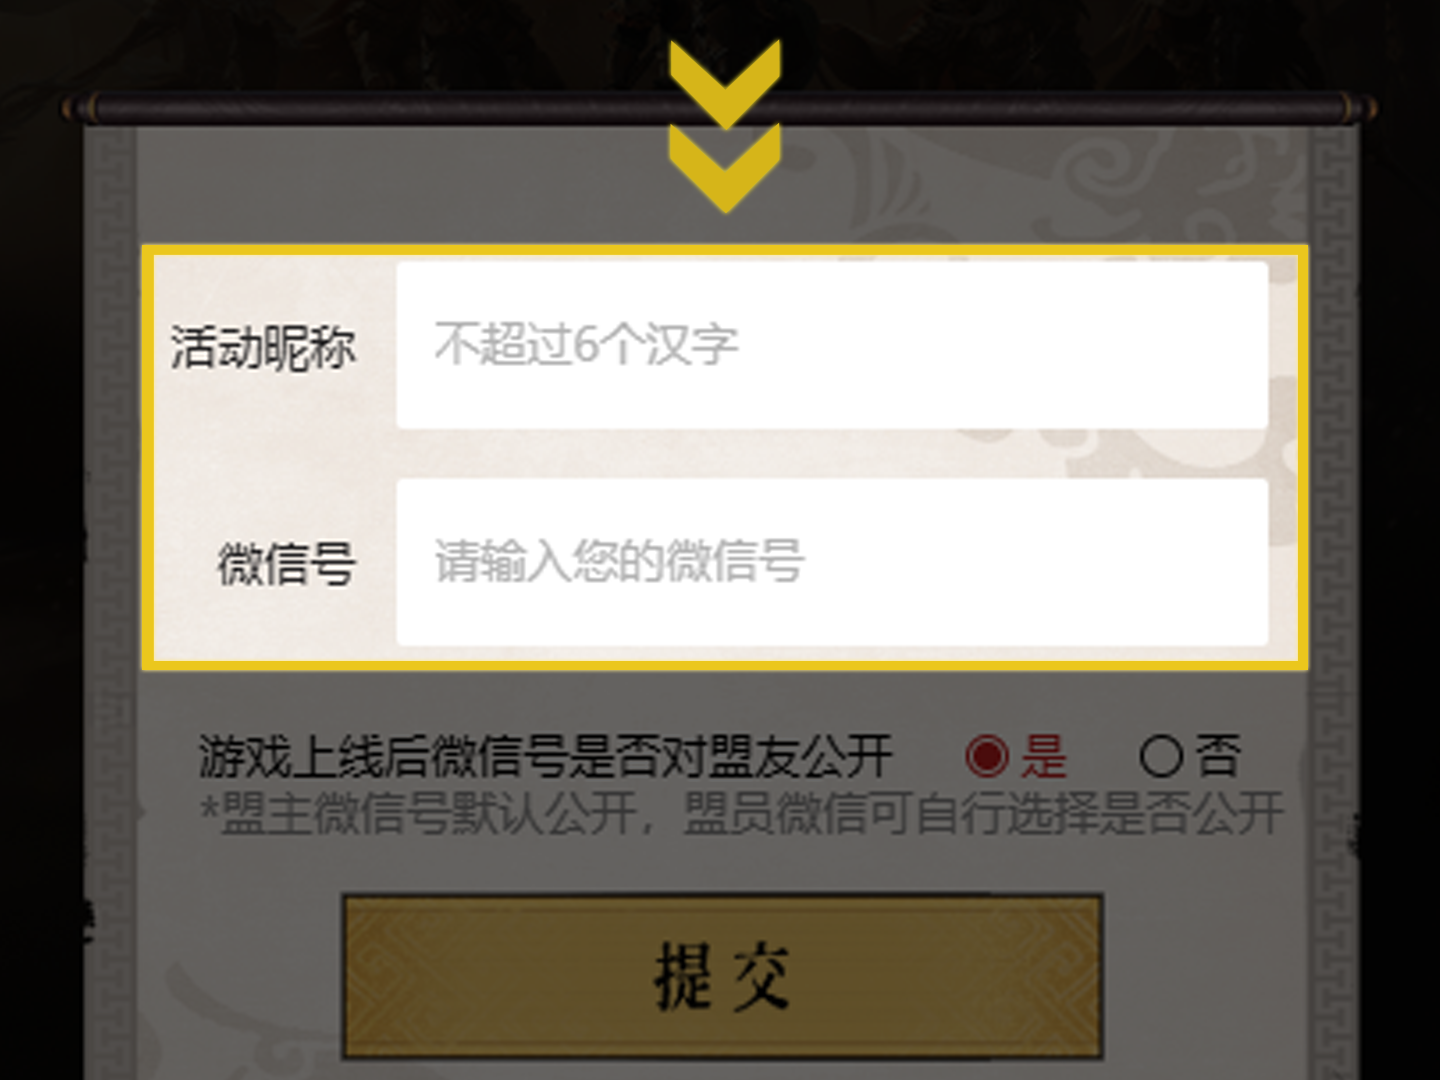Click the scroll's left patterned border

[110, 600]
